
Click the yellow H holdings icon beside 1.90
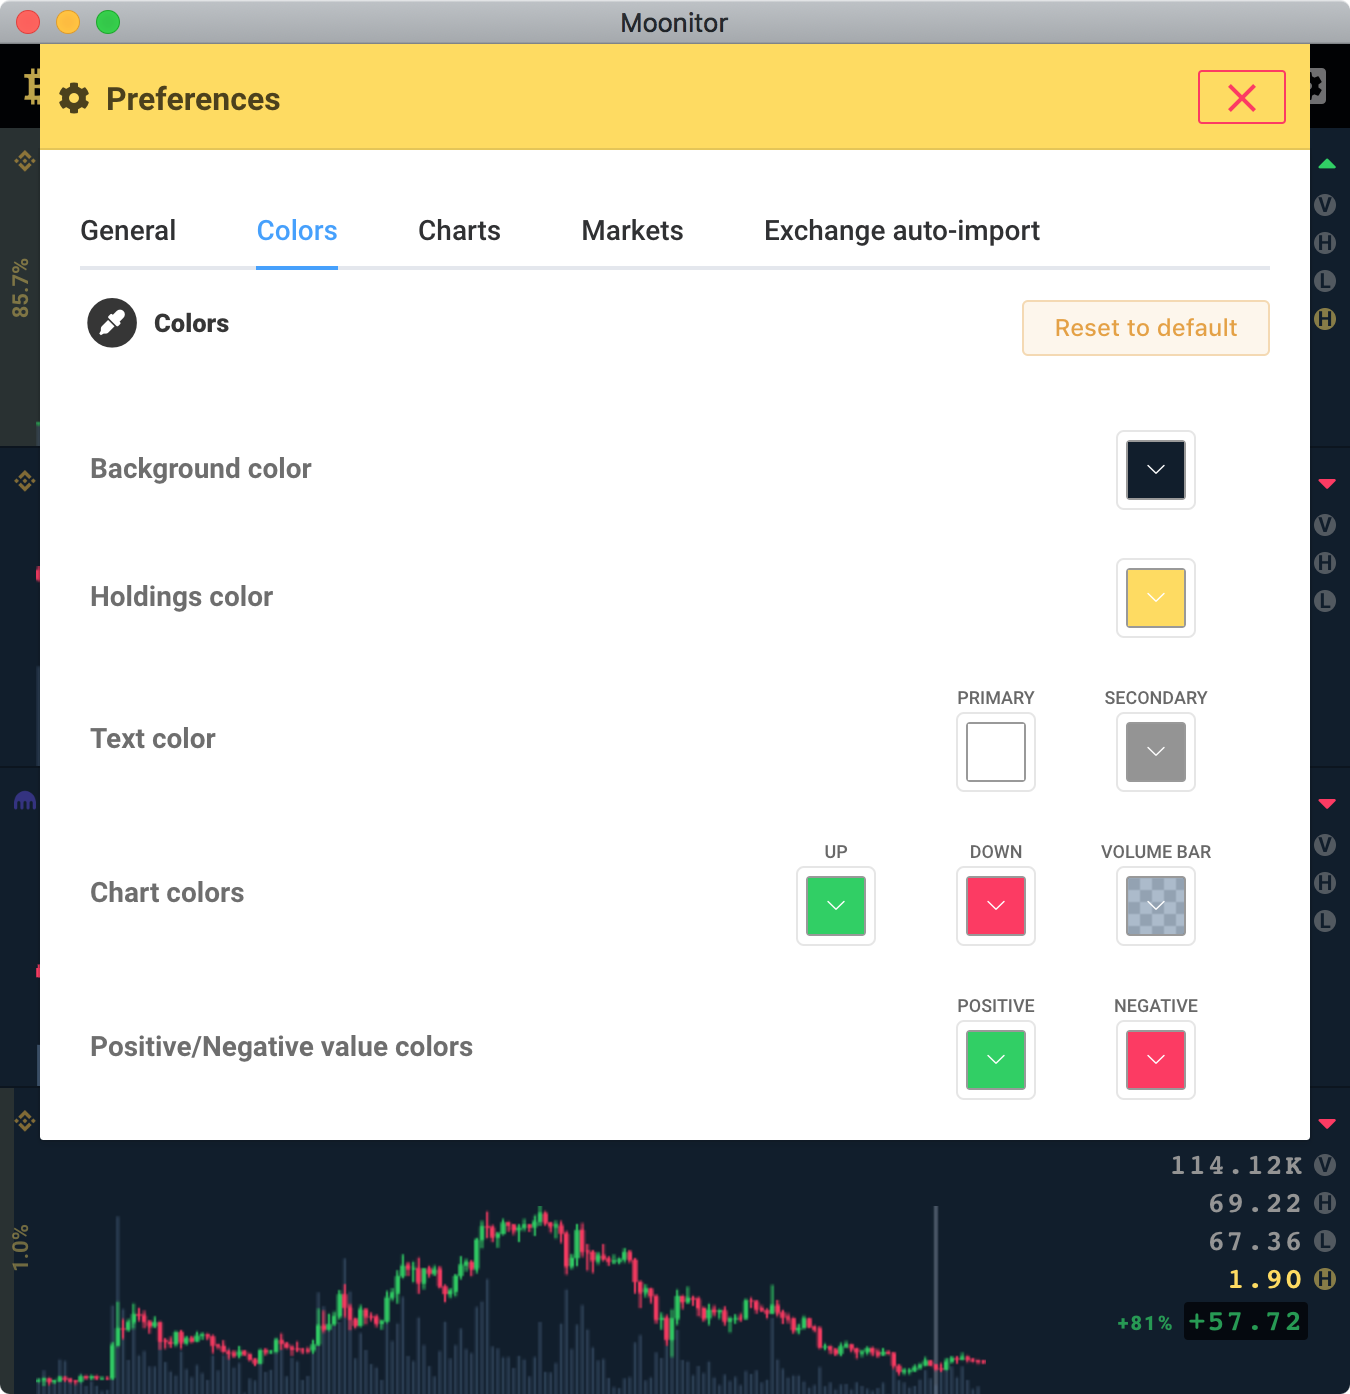pyautogui.click(x=1325, y=1279)
